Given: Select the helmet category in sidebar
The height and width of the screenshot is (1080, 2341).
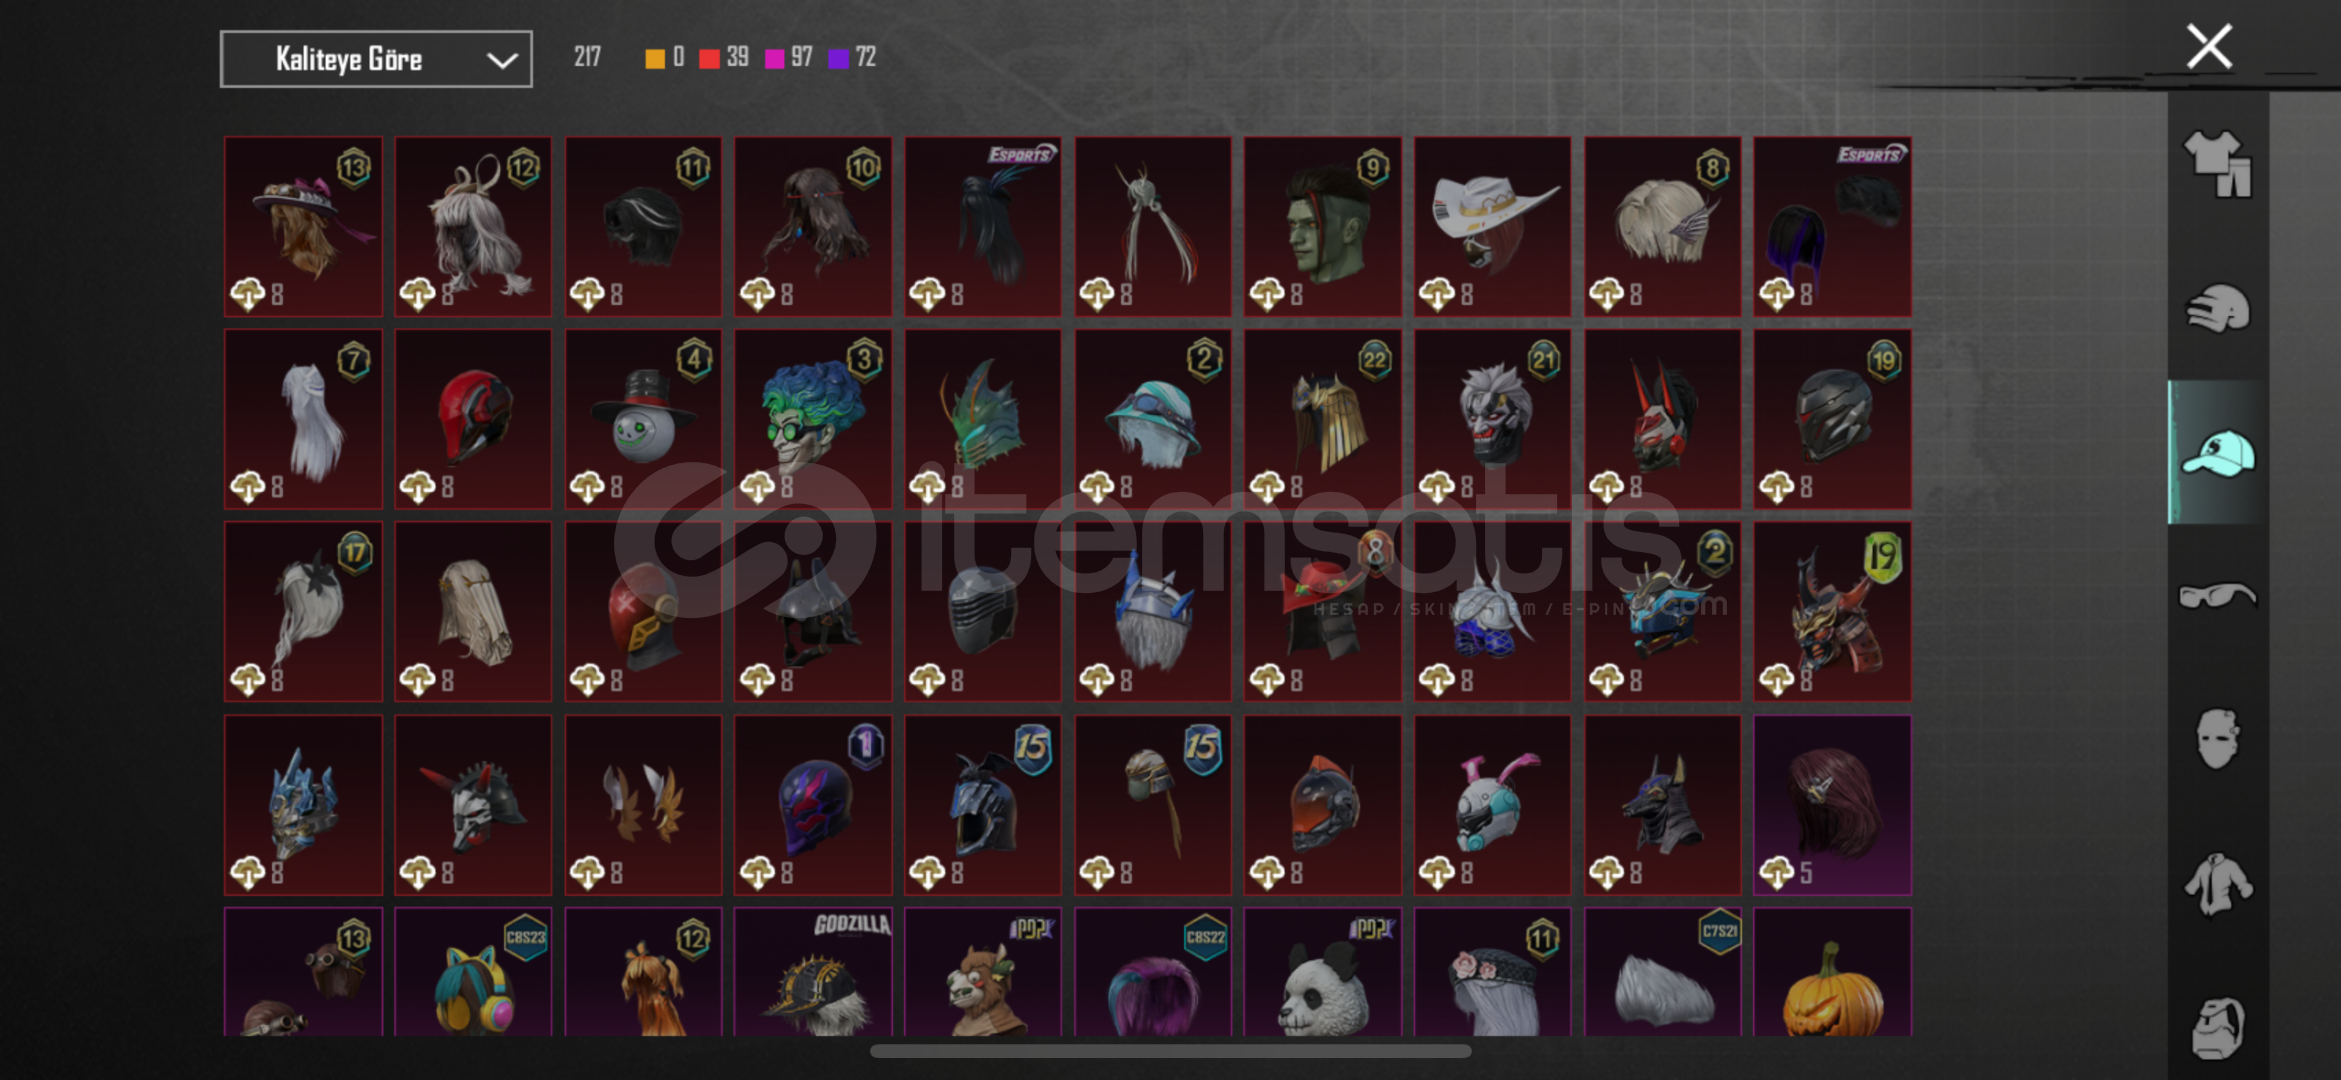Looking at the screenshot, I should click(x=2217, y=308).
